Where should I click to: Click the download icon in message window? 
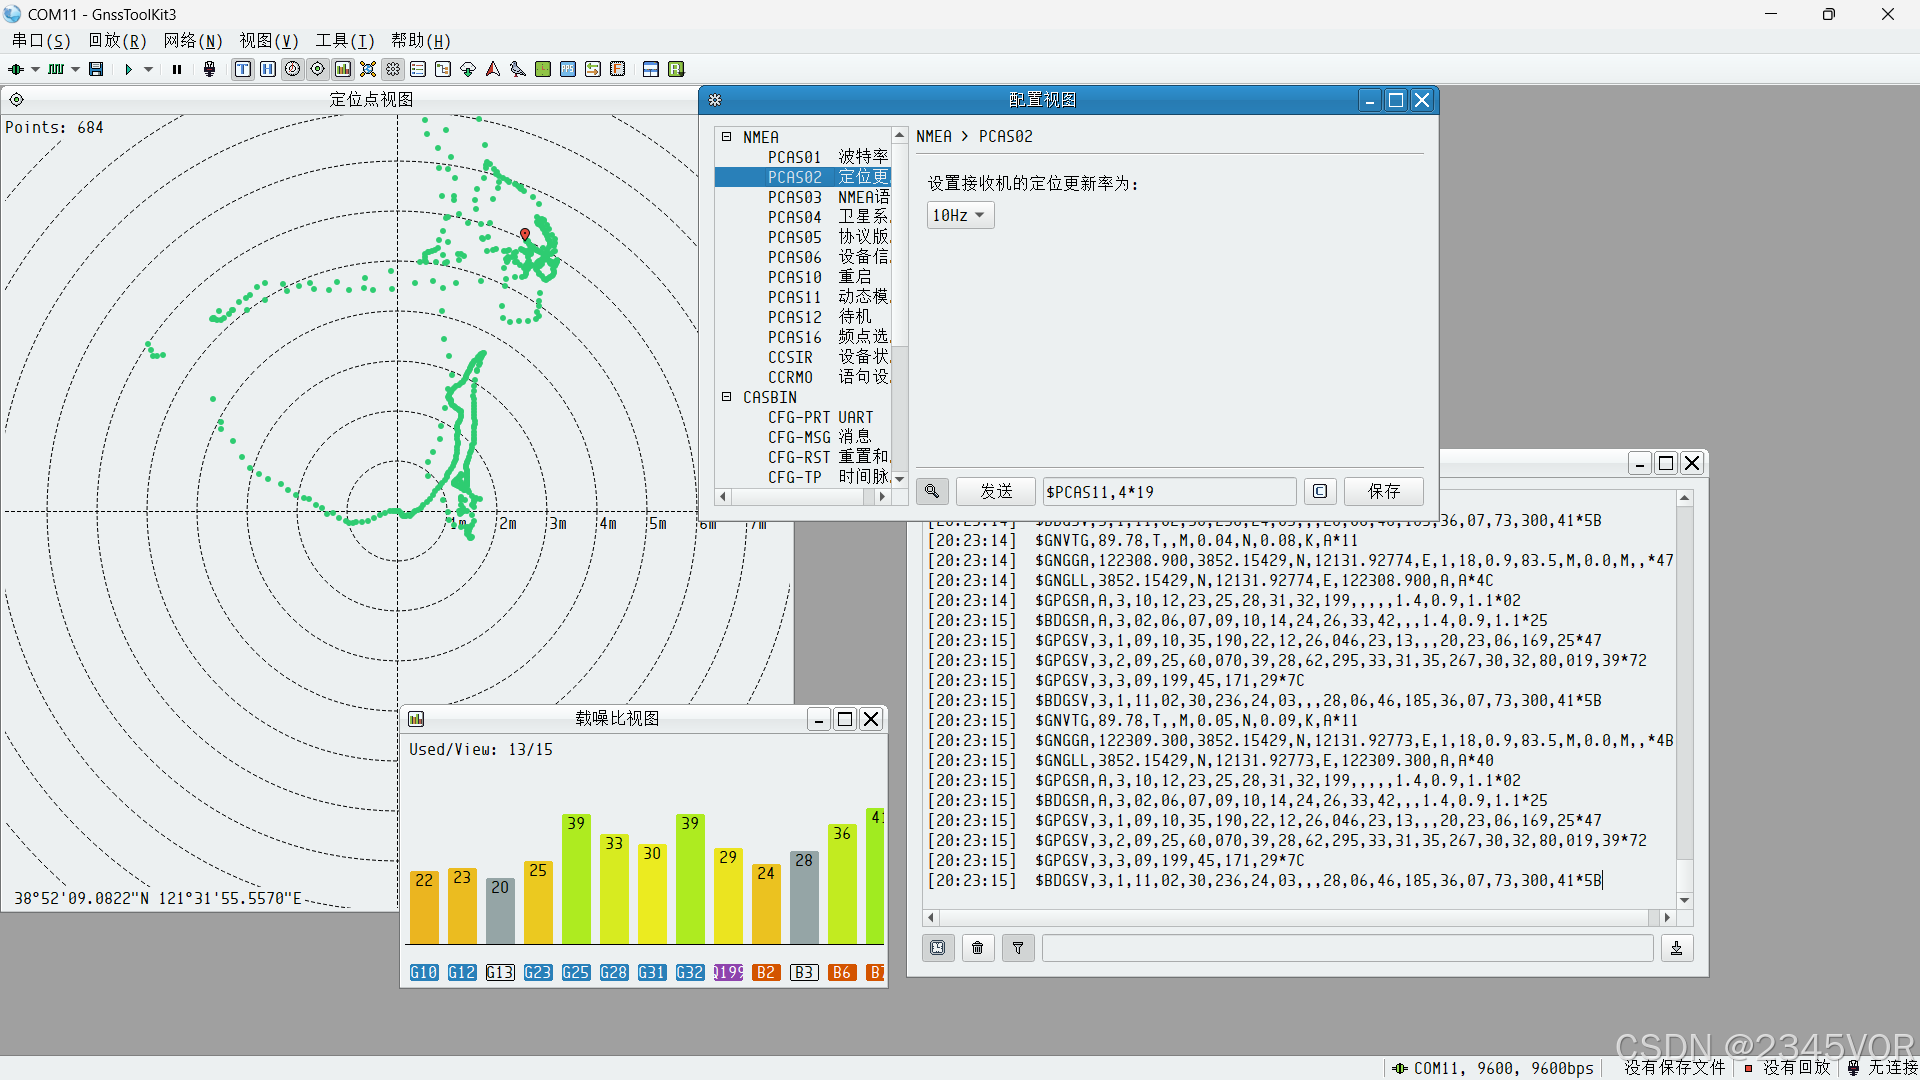pyautogui.click(x=1677, y=948)
